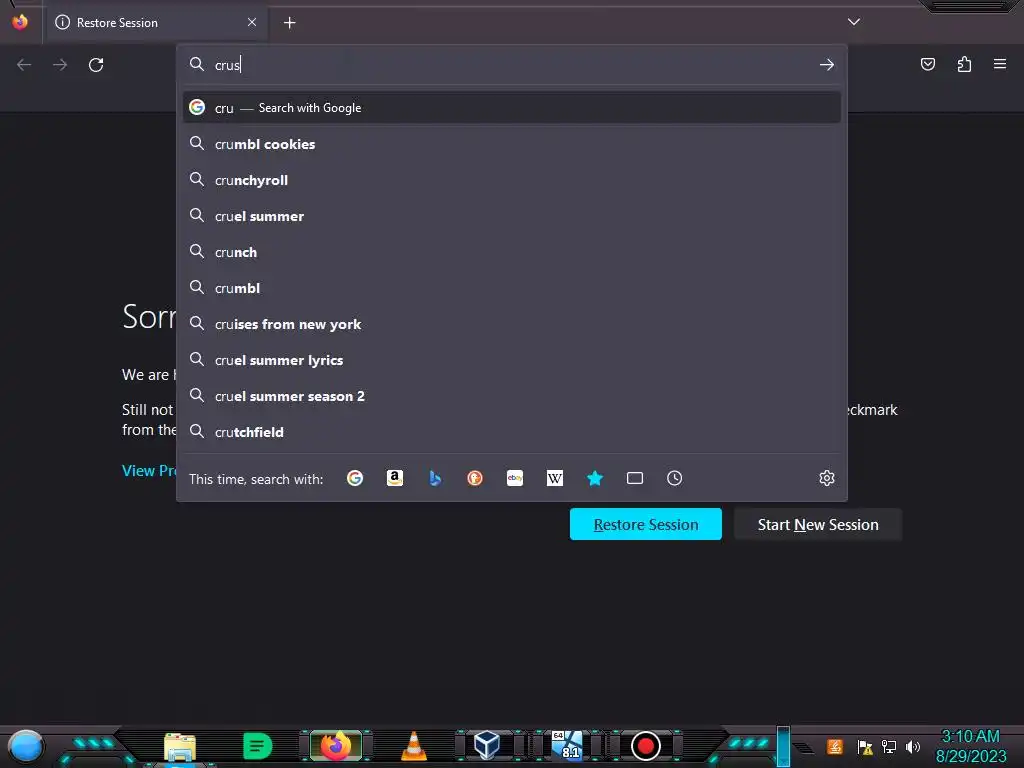Pick 'cruel summer lyrics' suggestion
Image resolution: width=1024 pixels, height=768 pixels.
coord(512,360)
